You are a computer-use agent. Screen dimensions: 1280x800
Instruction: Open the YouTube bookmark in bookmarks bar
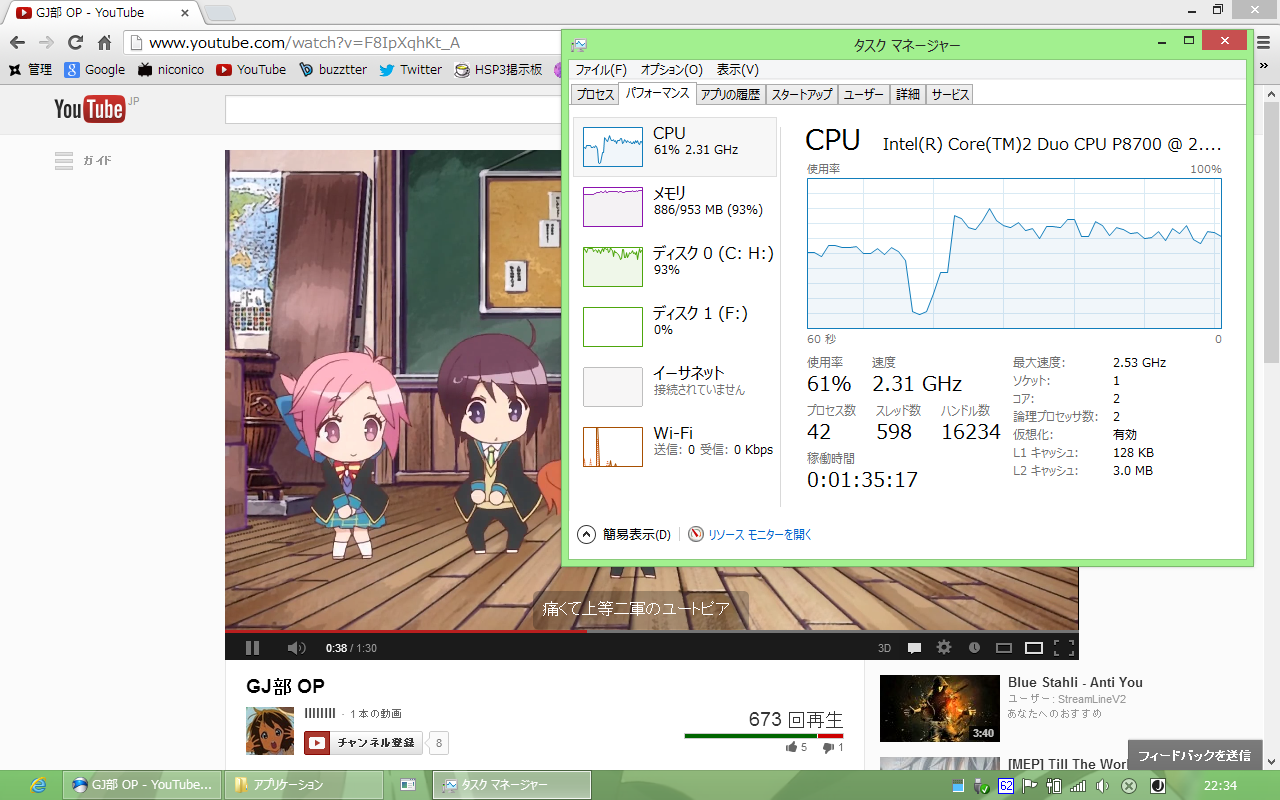251,70
